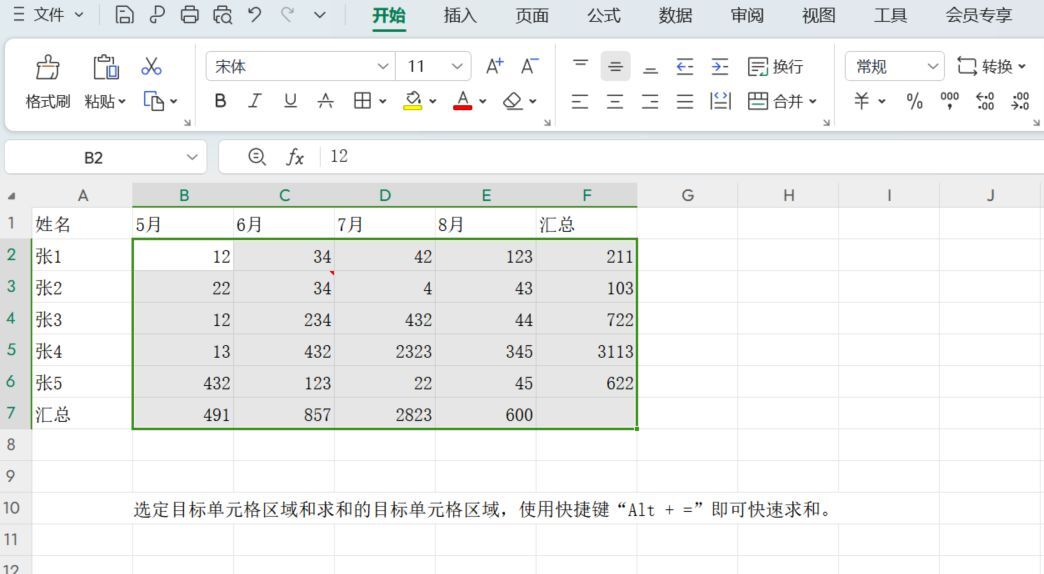Apply thousands separator 000 format
This screenshot has width=1044, height=574.
949,101
